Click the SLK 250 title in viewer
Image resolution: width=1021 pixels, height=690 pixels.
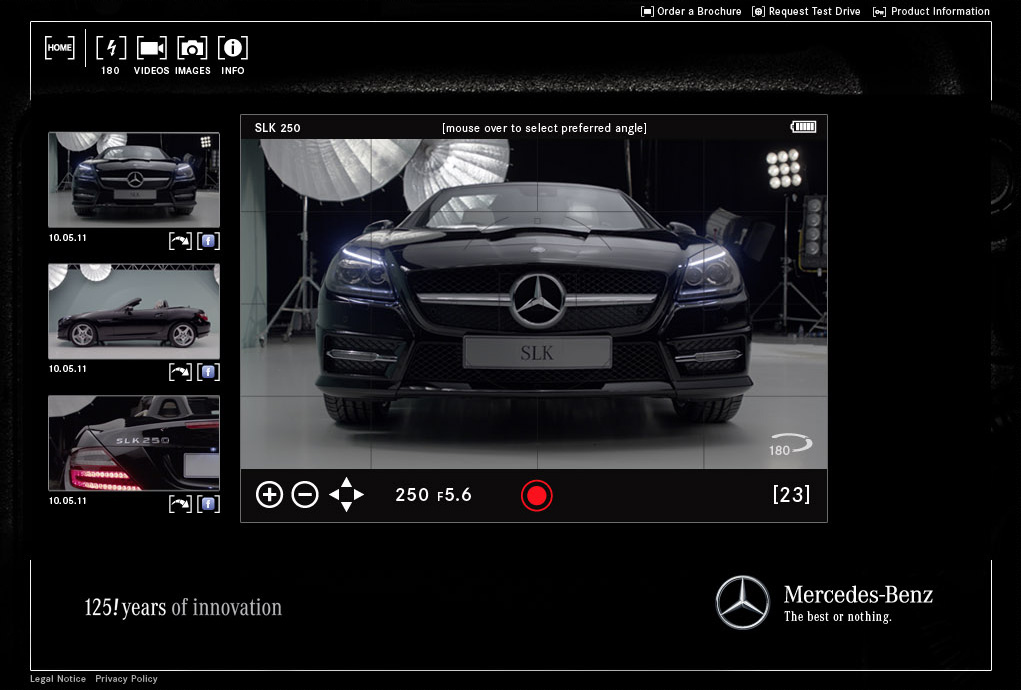click(x=277, y=128)
